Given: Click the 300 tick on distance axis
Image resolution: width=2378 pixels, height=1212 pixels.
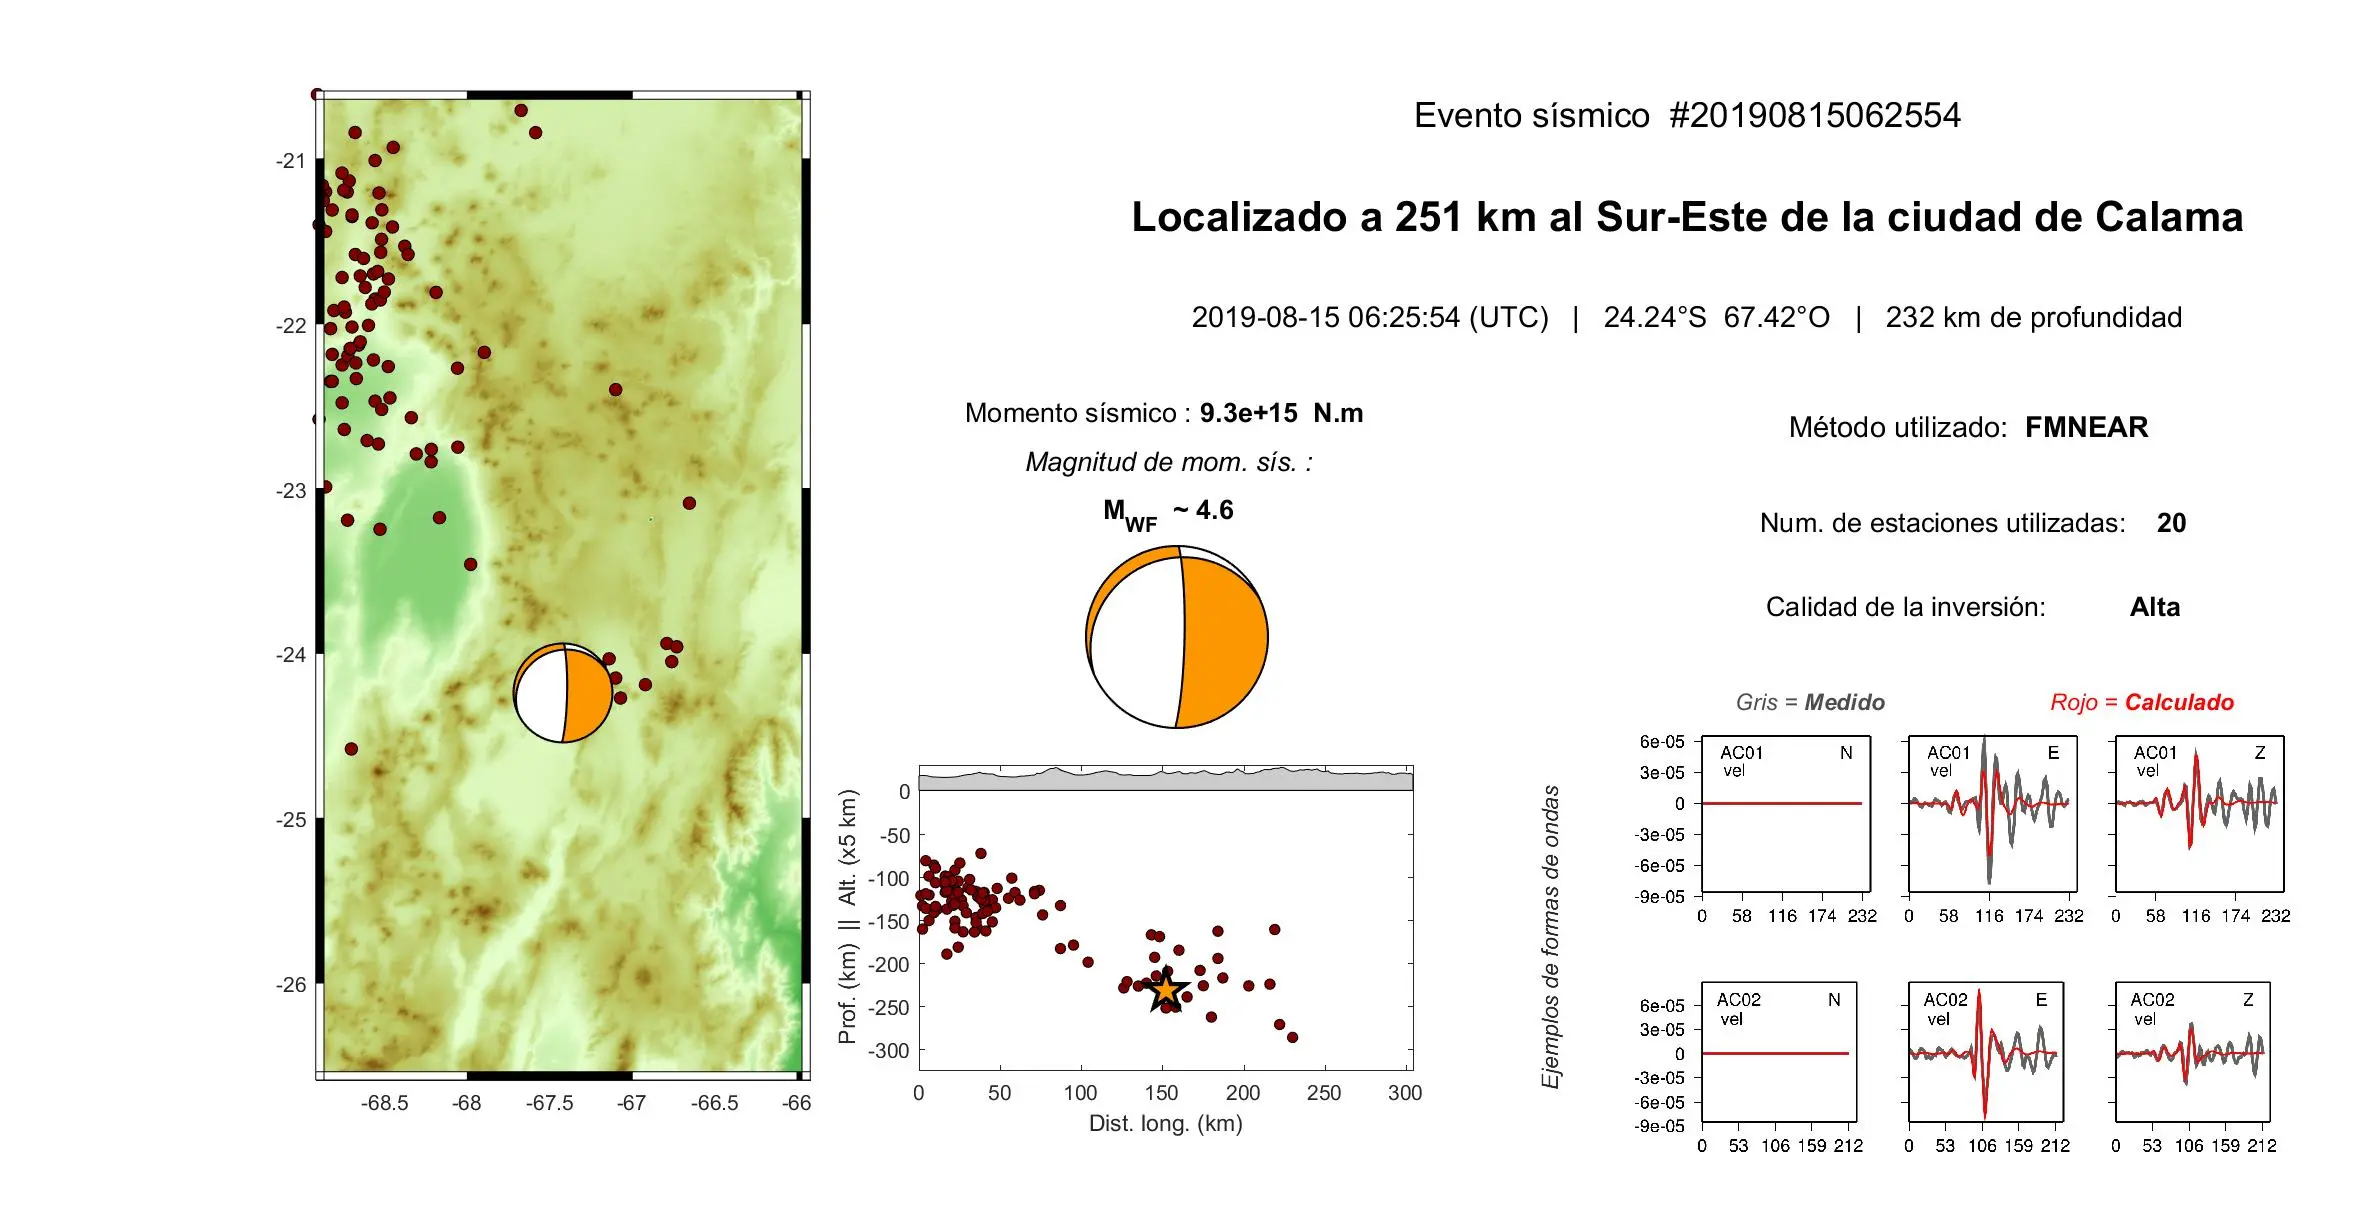Looking at the screenshot, I should click(1405, 1093).
